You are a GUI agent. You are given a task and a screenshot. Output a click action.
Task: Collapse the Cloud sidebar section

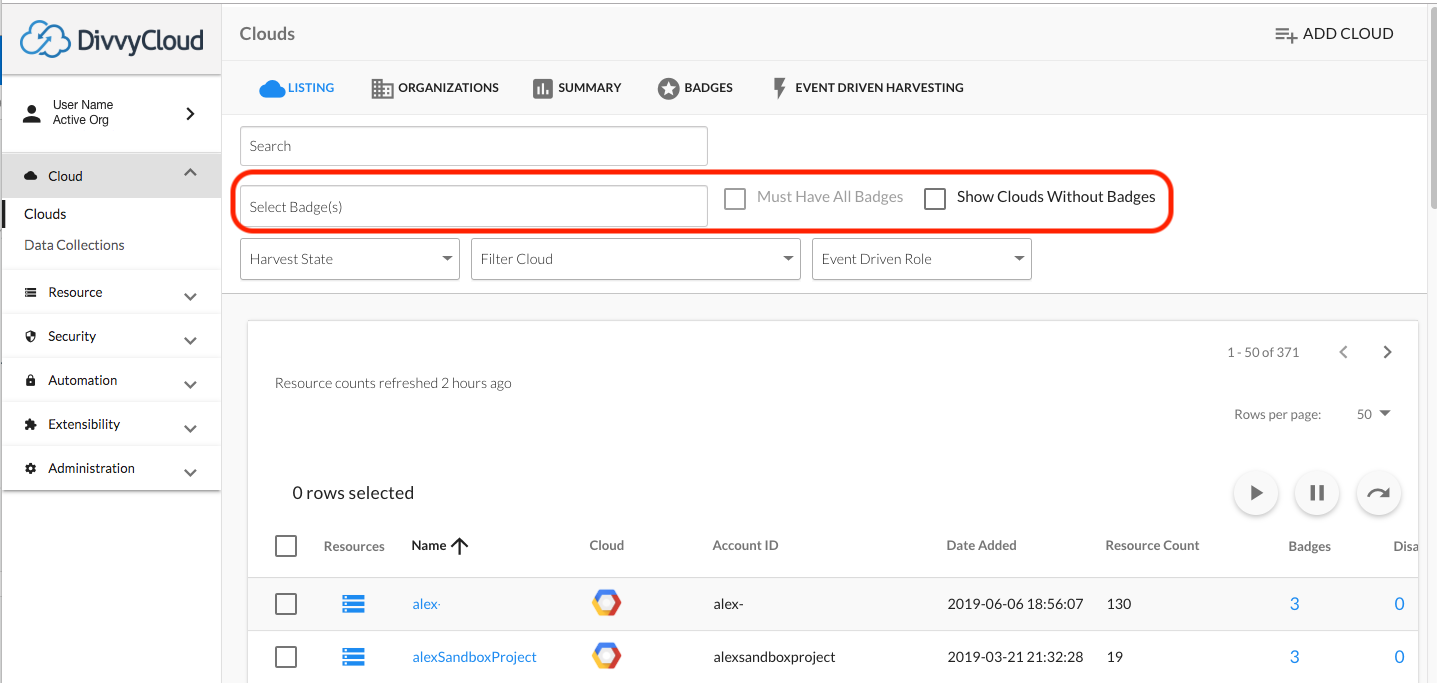(190, 174)
